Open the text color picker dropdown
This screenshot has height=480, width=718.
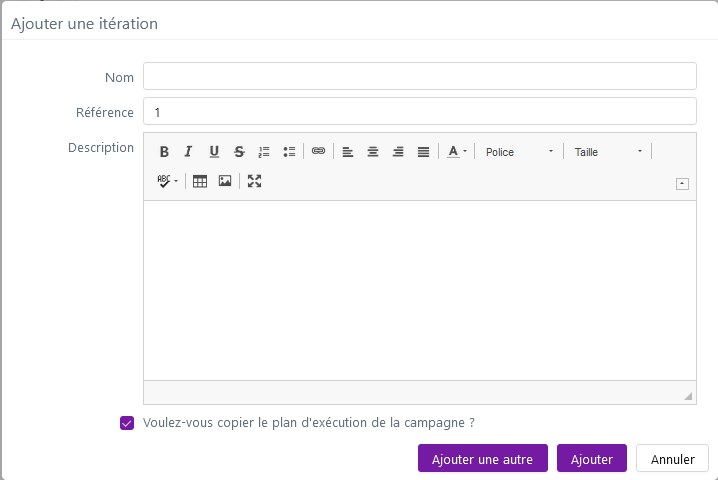point(457,152)
